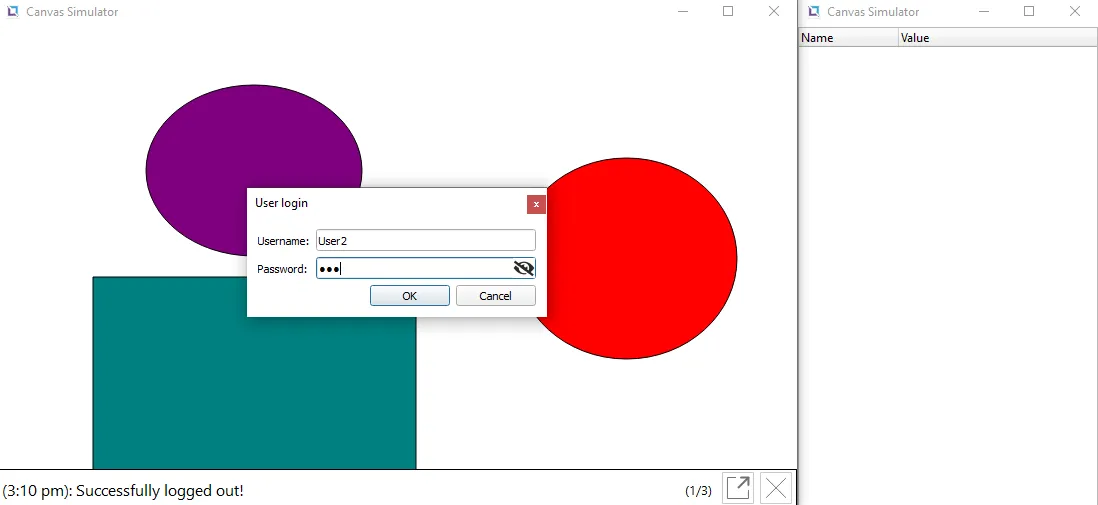Screen dimensions: 1098x505
Task: Close the User login dialog
Action: (536, 204)
